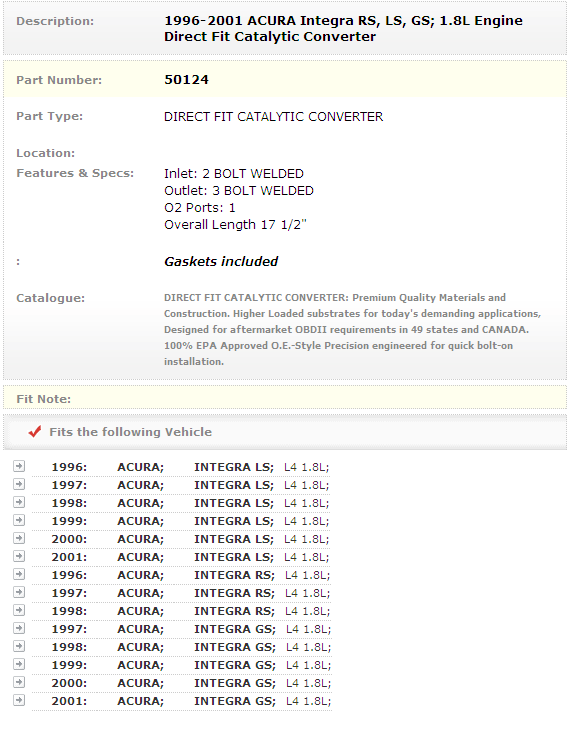570x733 pixels.
Task: Click arrow icon beside 2000 Integra GS
Action: [19, 682]
